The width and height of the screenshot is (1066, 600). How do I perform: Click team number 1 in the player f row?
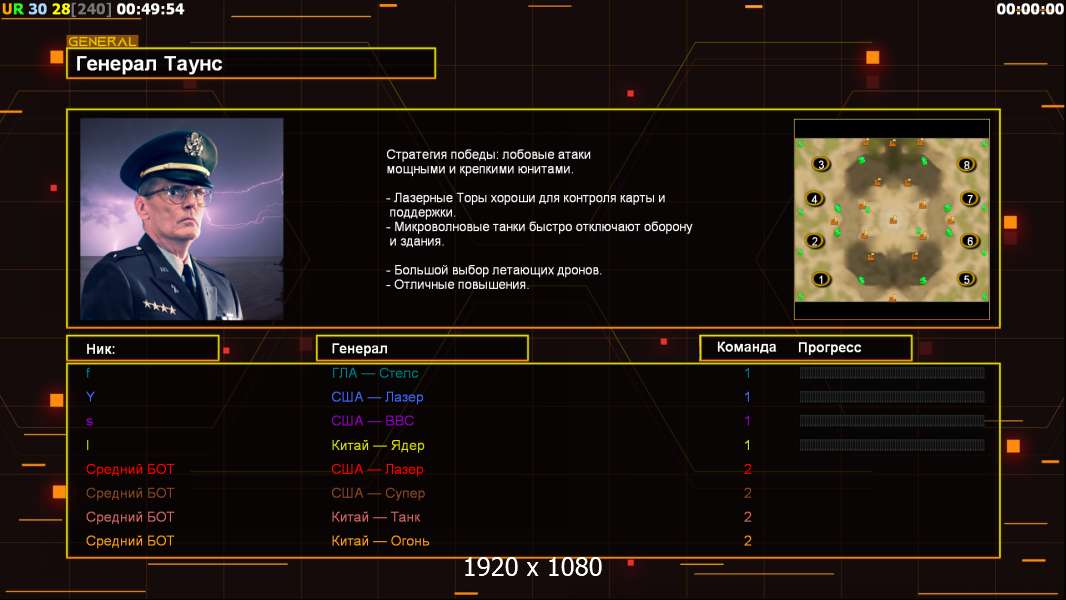tap(747, 373)
